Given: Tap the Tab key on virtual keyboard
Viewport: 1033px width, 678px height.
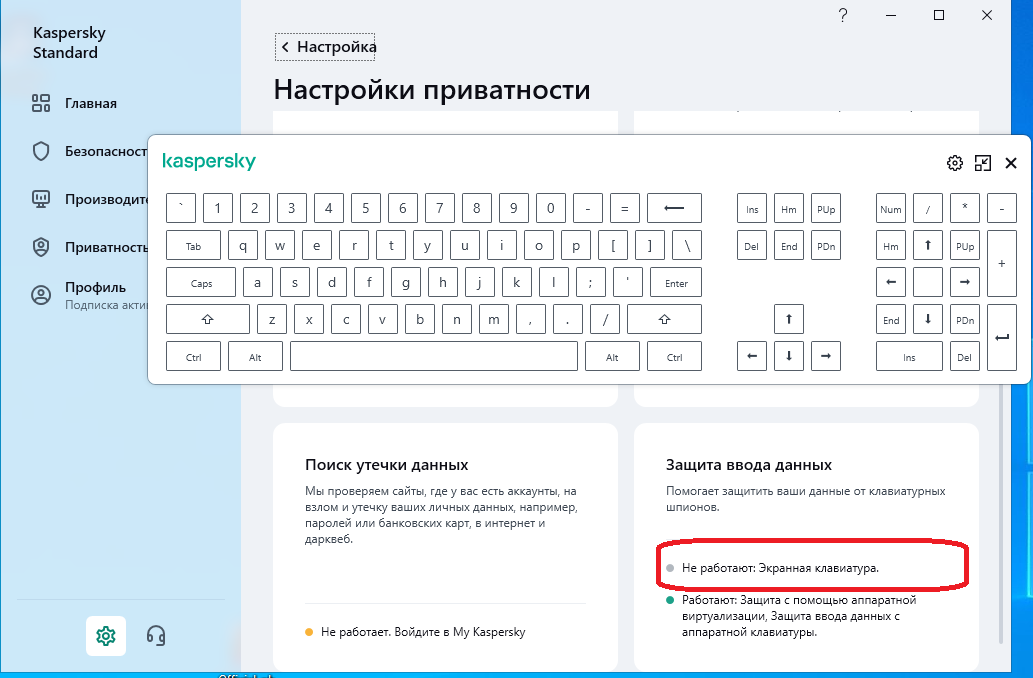Looking at the screenshot, I should 193,245.
